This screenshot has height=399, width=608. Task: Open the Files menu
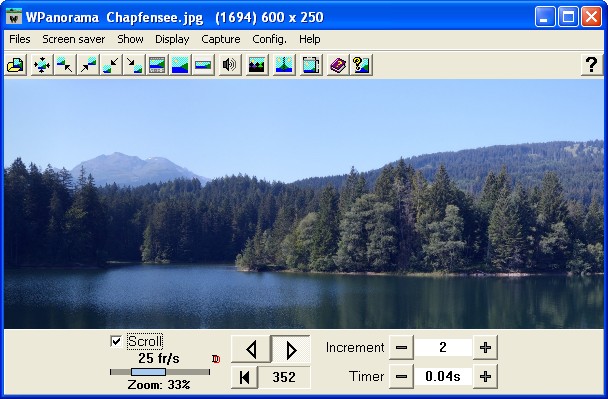coord(20,39)
